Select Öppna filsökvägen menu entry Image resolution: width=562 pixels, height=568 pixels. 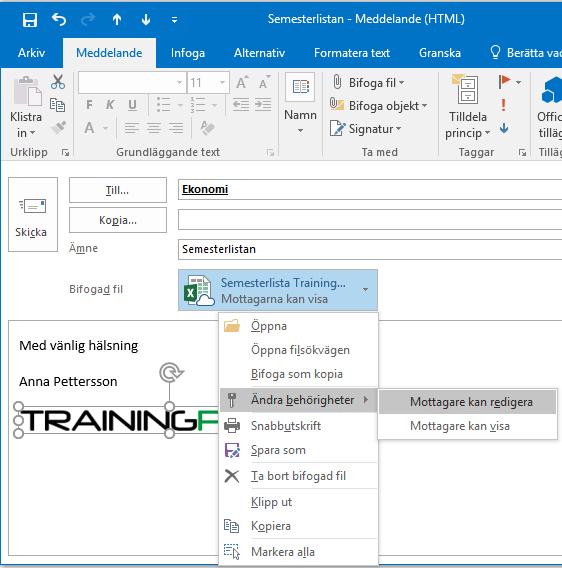298,350
